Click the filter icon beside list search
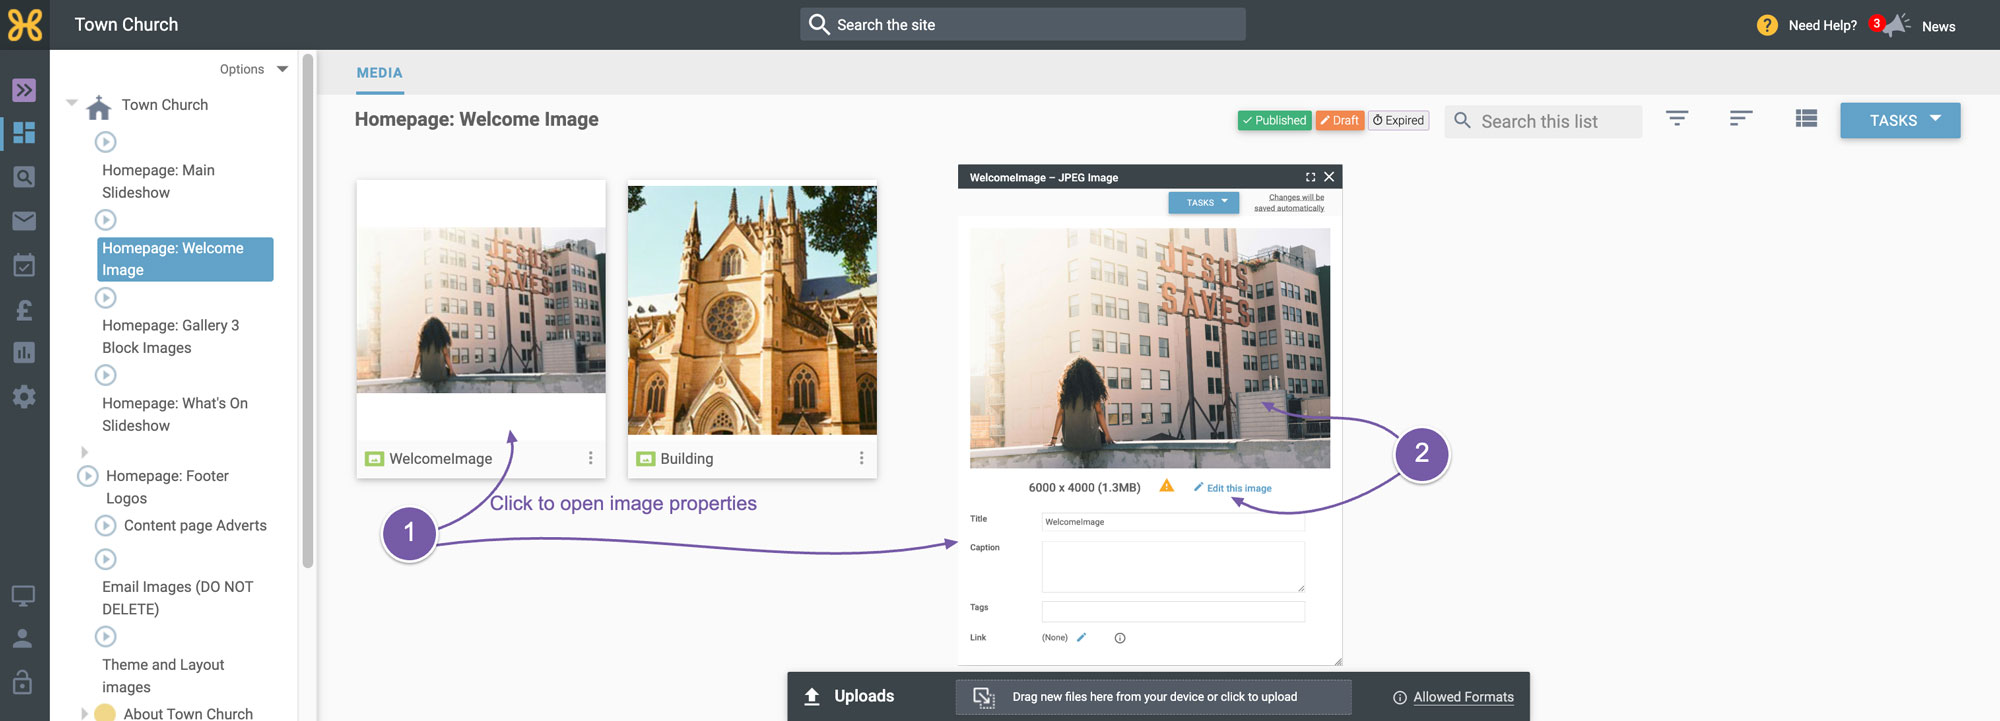Image resolution: width=2000 pixels, height=721 pixels. click(x=1677, y=119)
